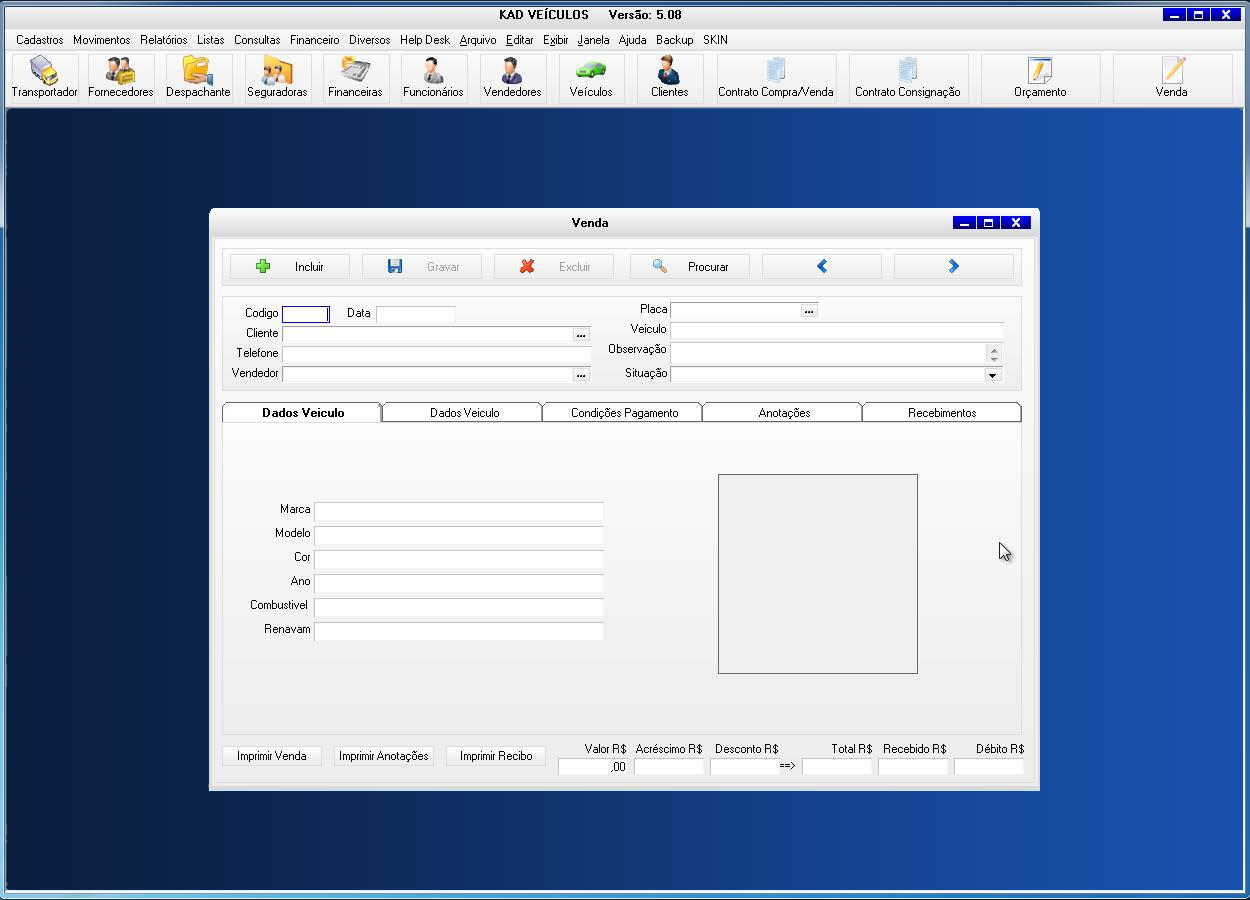This screenshot has width=1250, height=900.
Task: Open the Relatórios menu
Action: (x=163, y=40)
